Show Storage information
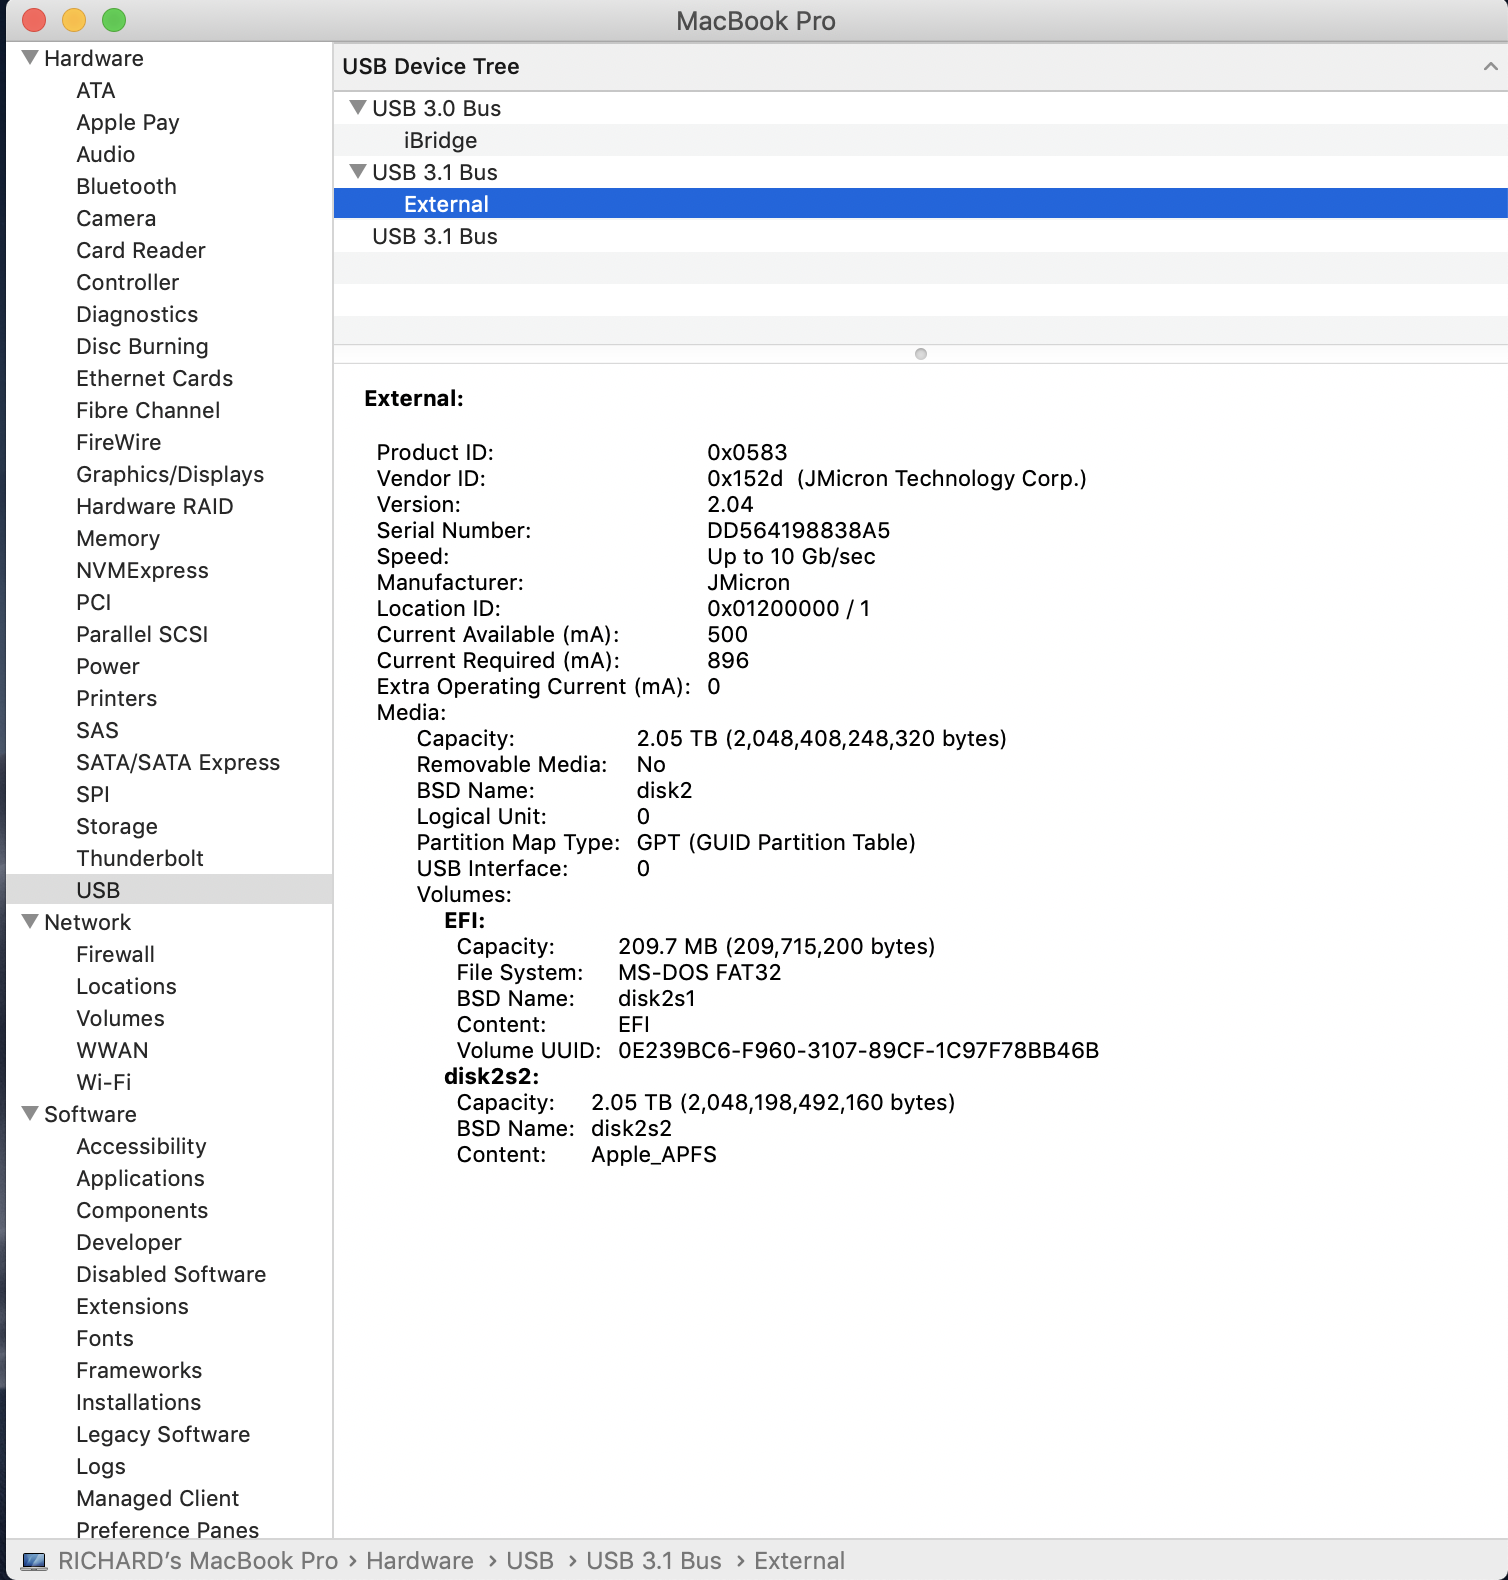The width and height of the screenshot is (1508, 1580). [117, 826]
